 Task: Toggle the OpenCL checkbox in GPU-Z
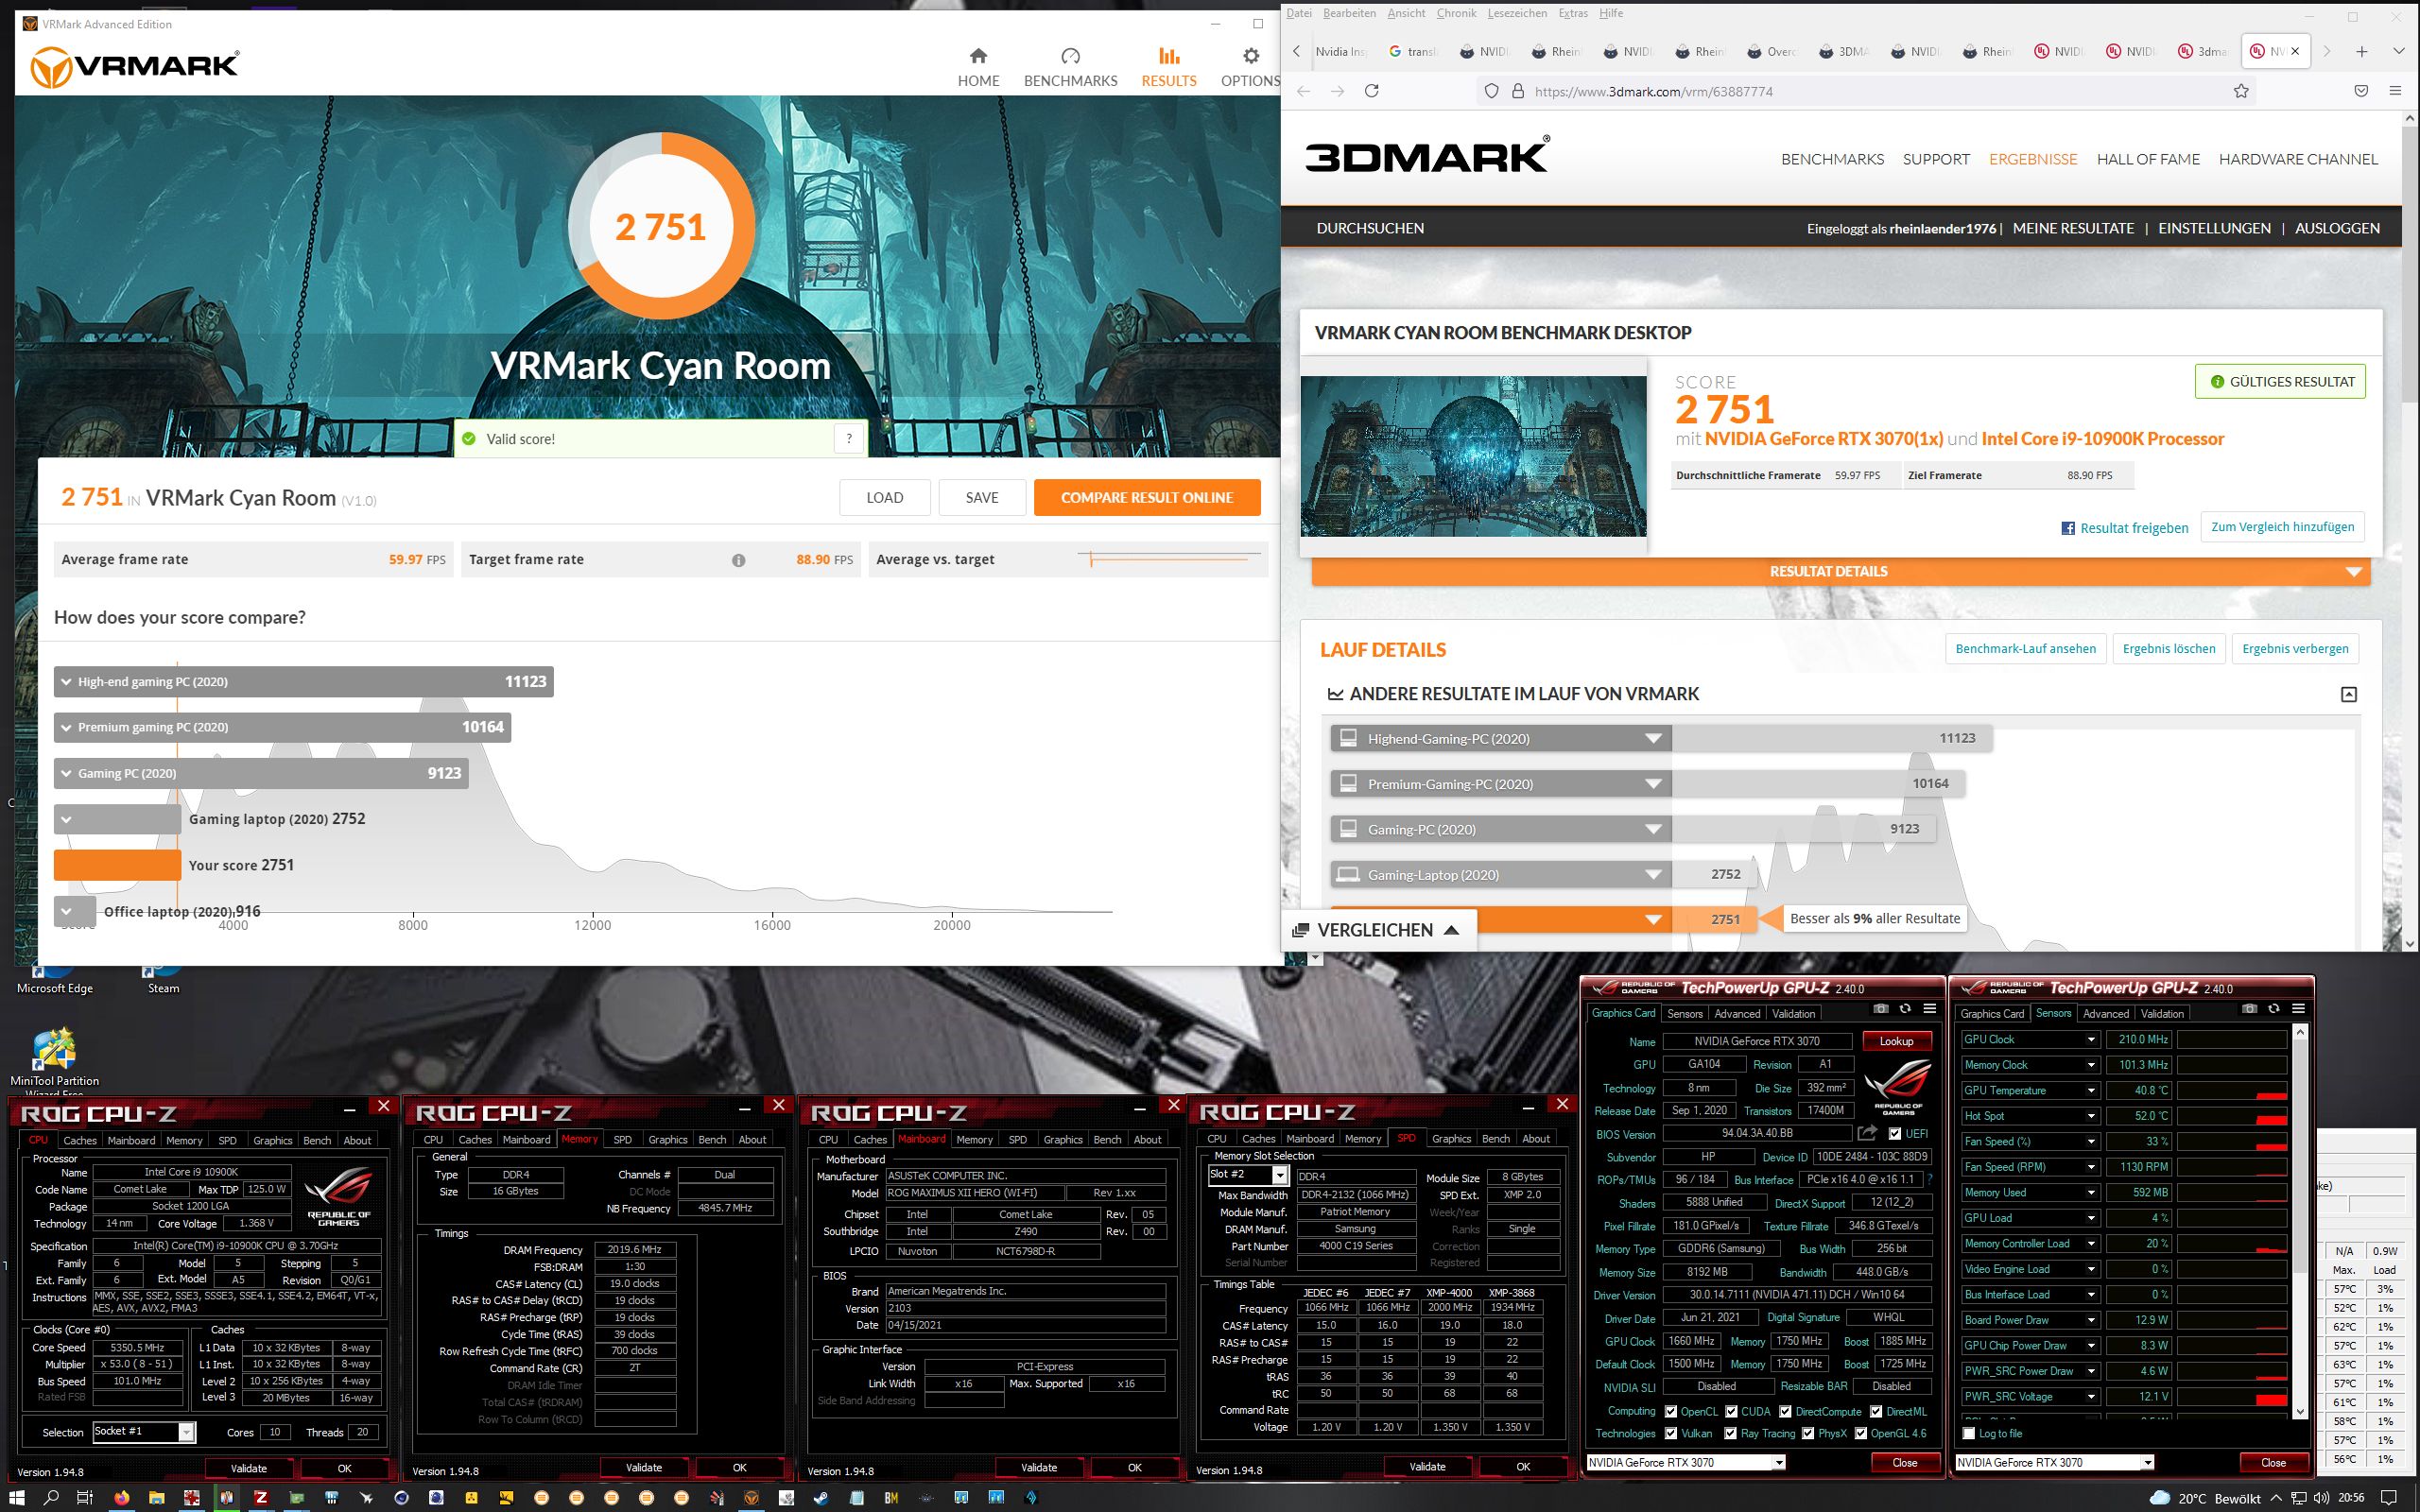pos(1671,1411)
